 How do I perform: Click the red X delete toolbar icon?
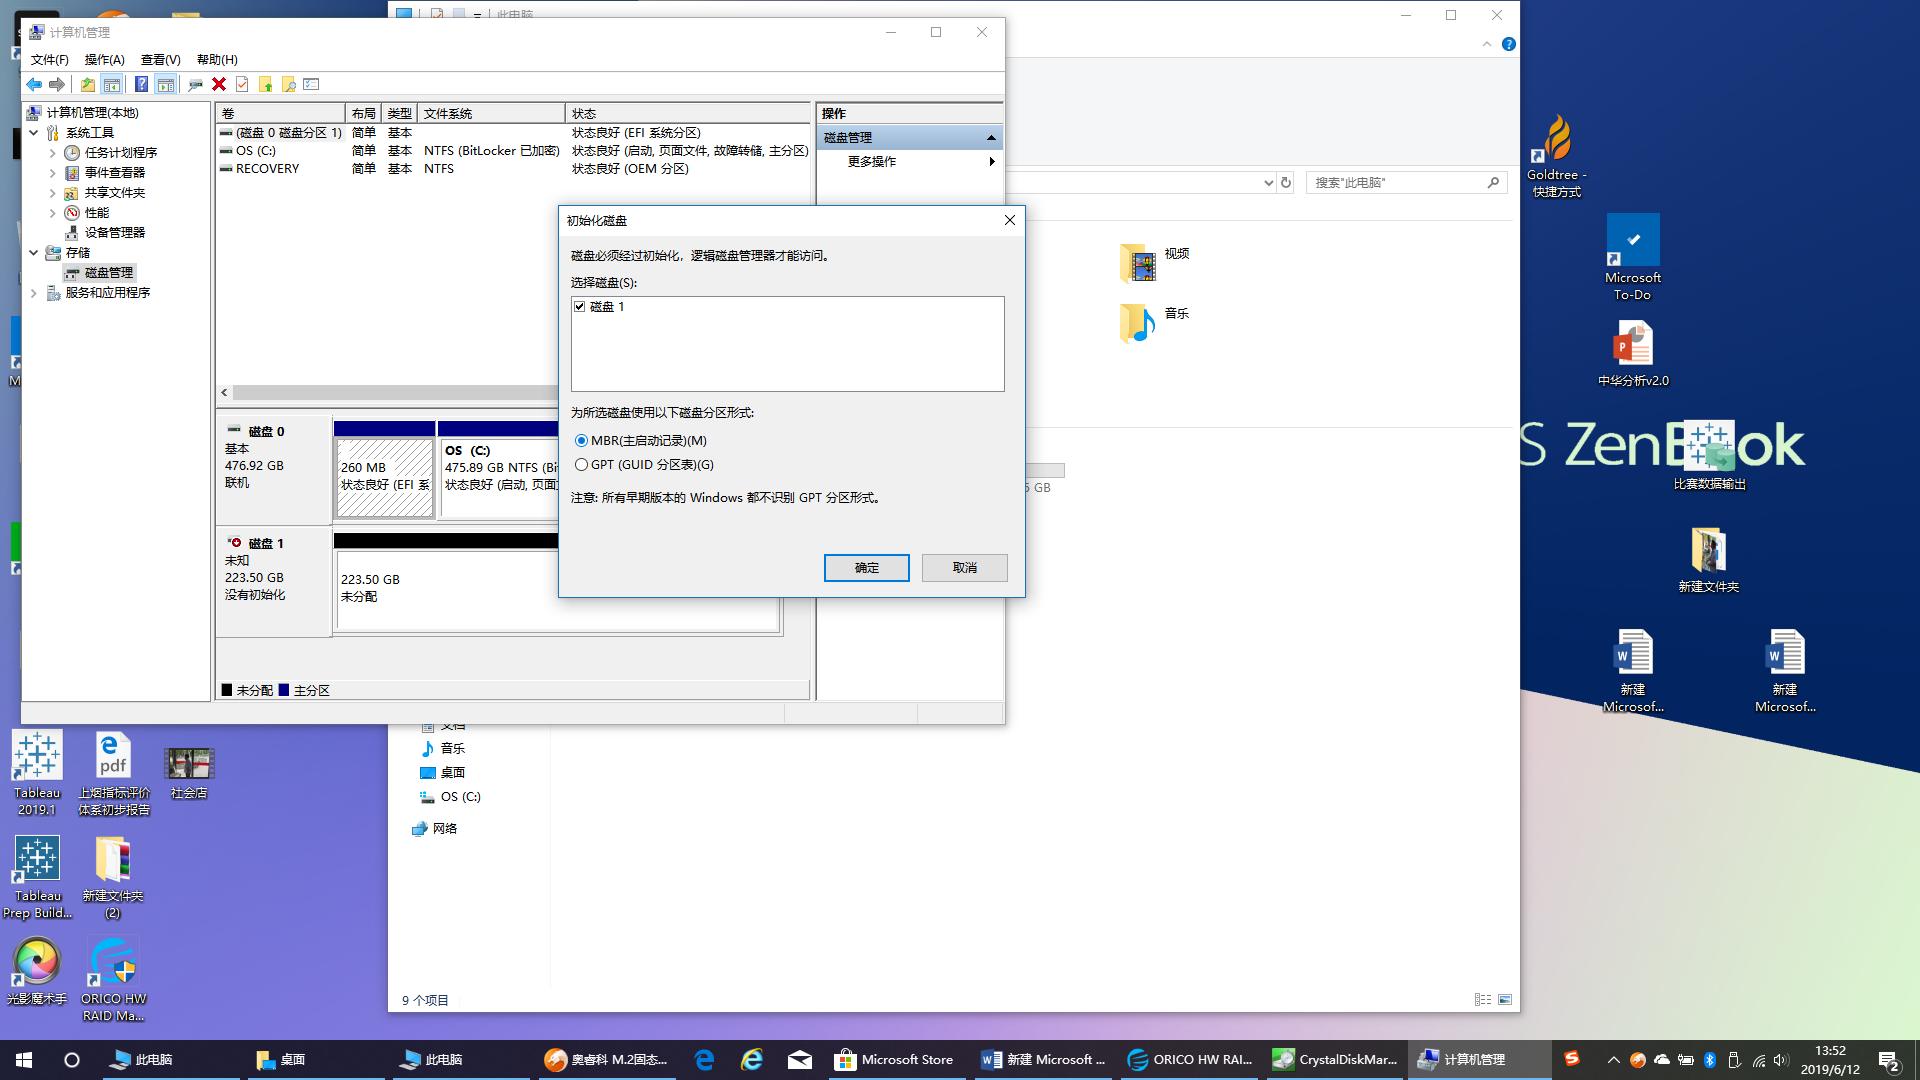pos(219,85)
